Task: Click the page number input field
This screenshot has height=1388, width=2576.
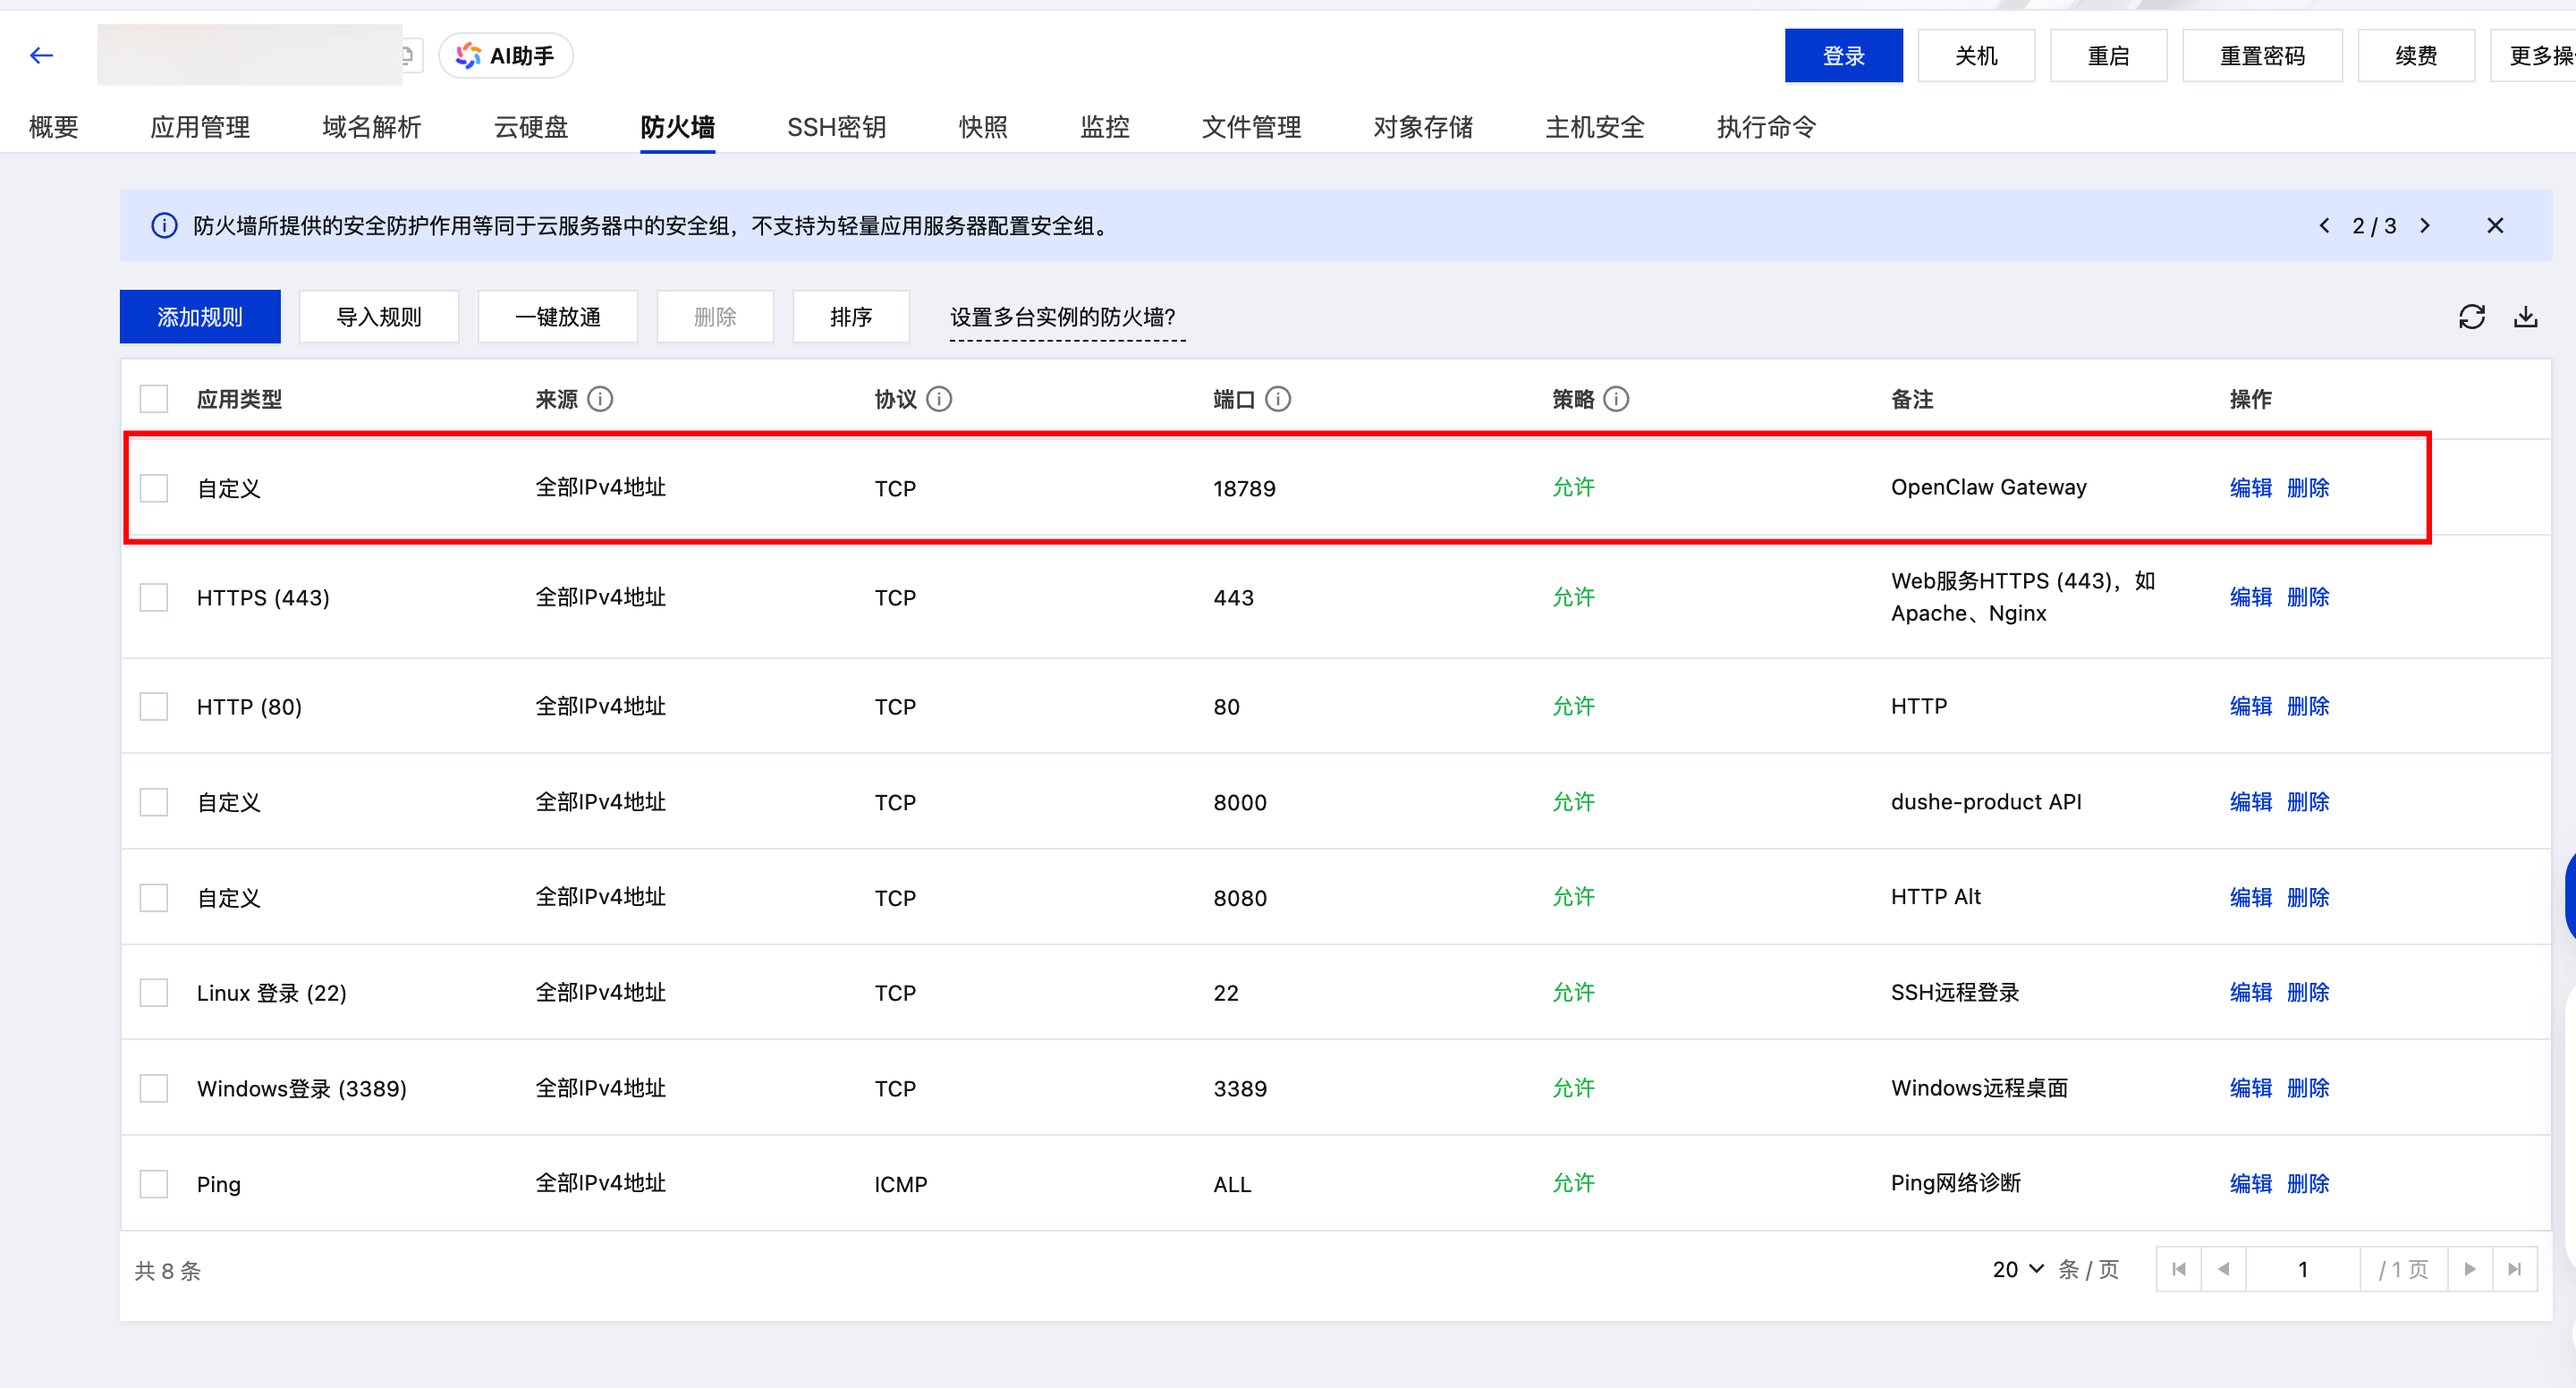Action: [2302, 1269]
